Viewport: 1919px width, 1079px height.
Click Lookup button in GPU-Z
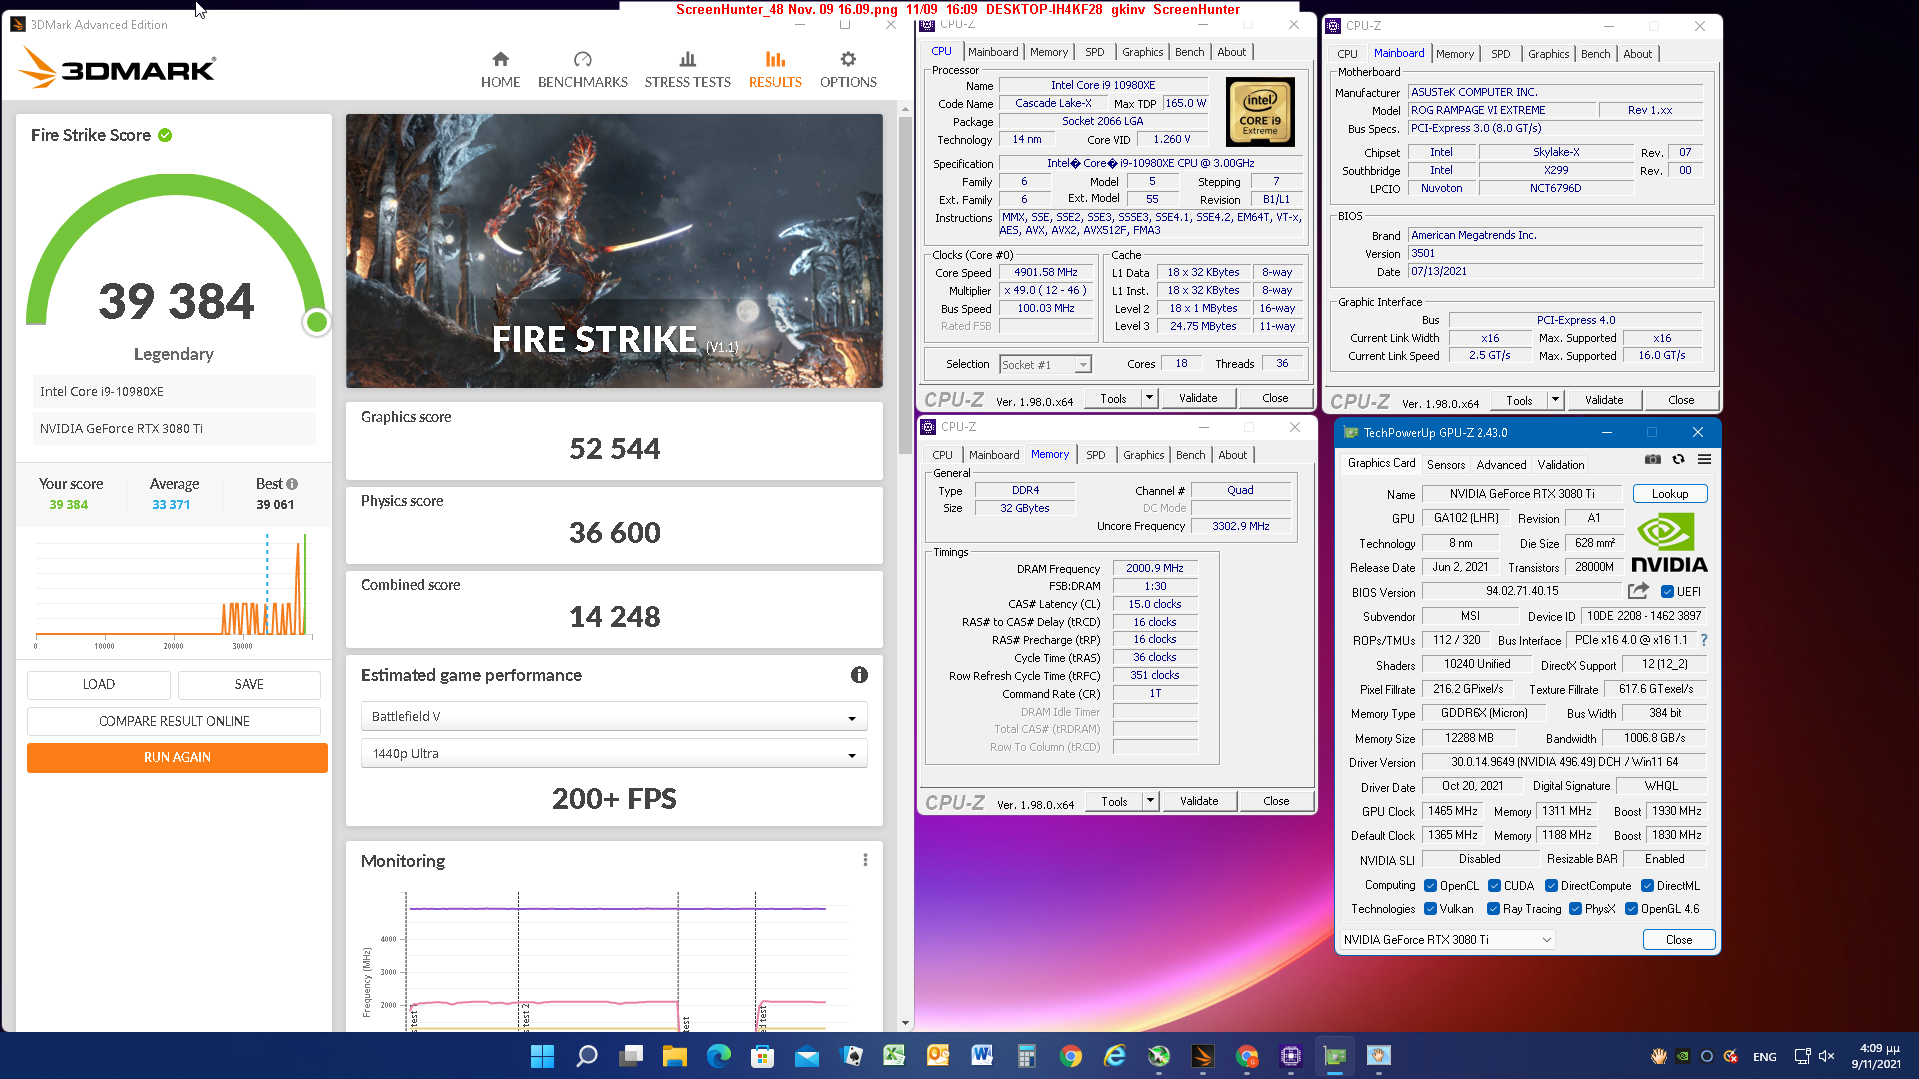1669,494
